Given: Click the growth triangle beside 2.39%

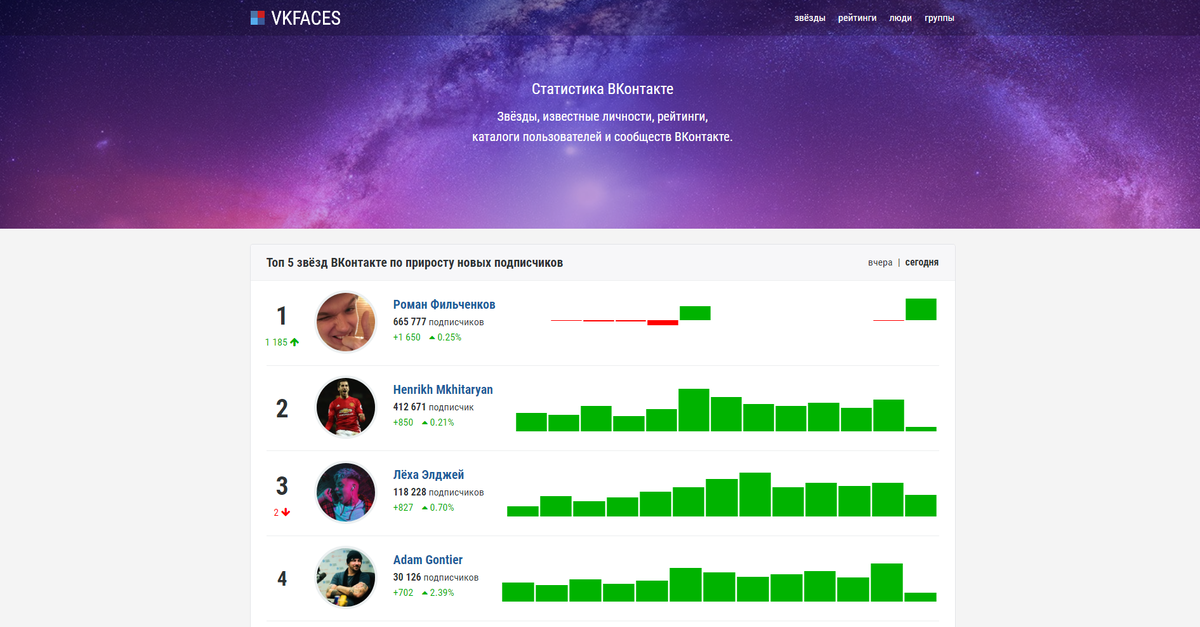Looking at the screenshot, I should (x=425, y=593).
